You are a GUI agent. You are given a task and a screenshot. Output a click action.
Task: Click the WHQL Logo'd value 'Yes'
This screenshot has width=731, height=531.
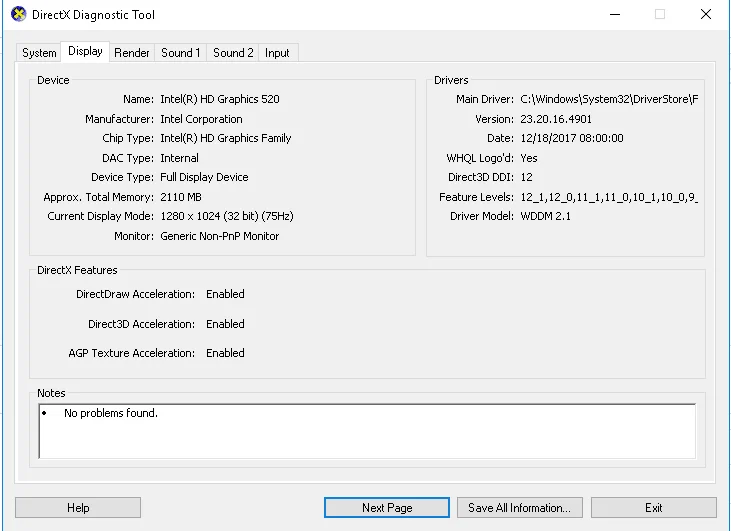pos(529,158)
